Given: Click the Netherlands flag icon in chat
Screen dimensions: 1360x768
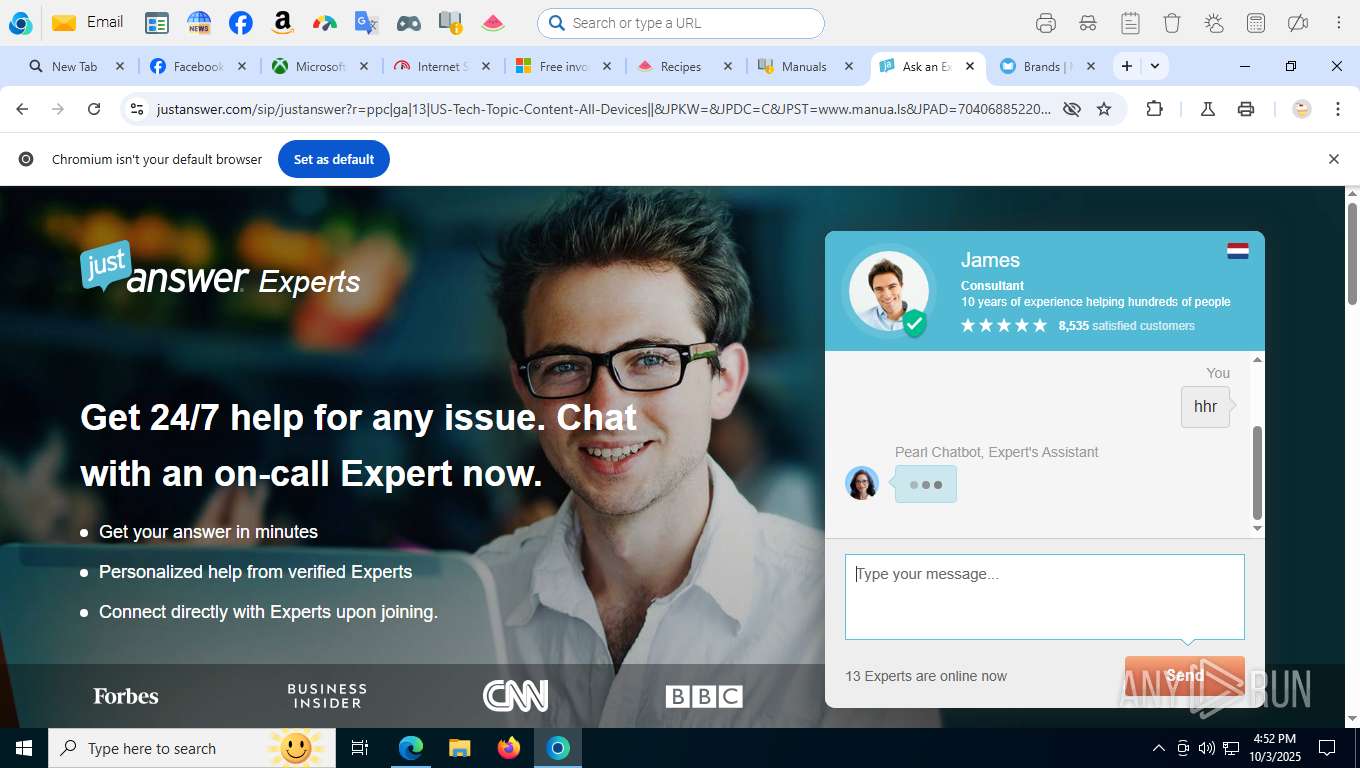Looking at the screenshot, I should [x=1238, y=251].
